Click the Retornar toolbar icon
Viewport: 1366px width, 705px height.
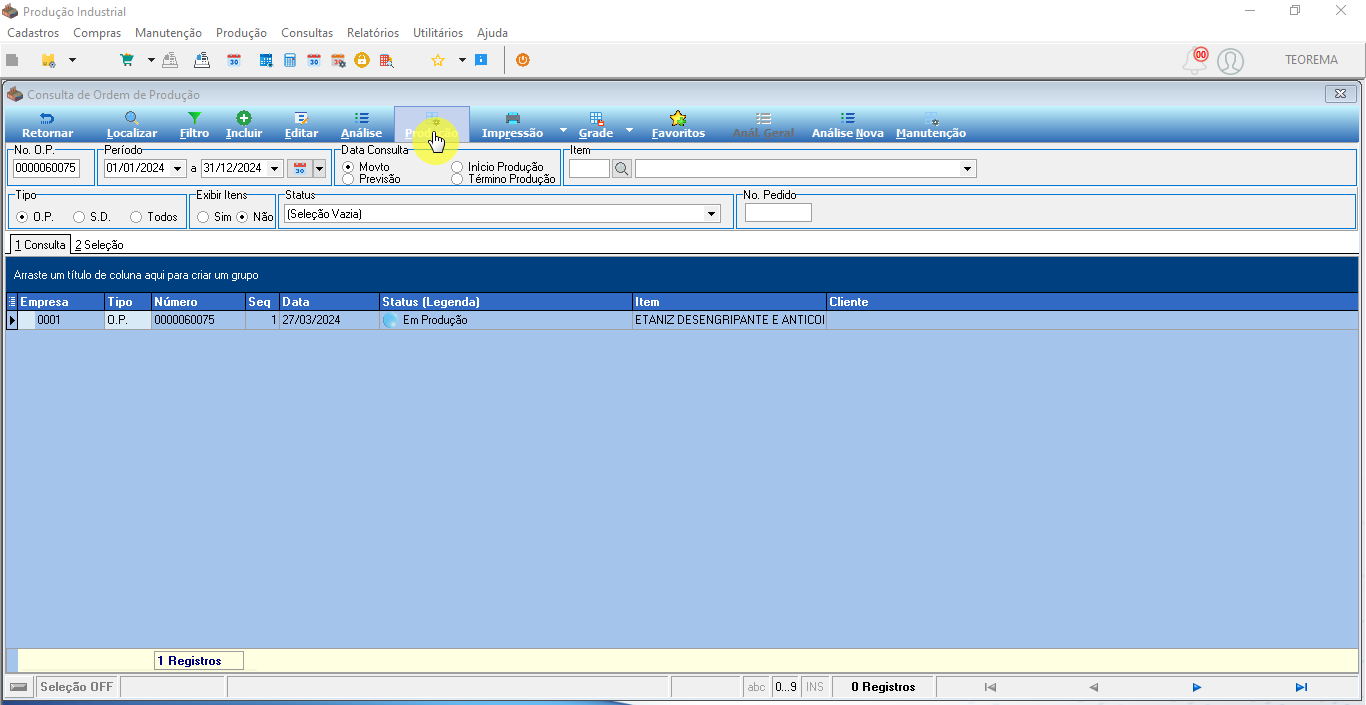47,118
